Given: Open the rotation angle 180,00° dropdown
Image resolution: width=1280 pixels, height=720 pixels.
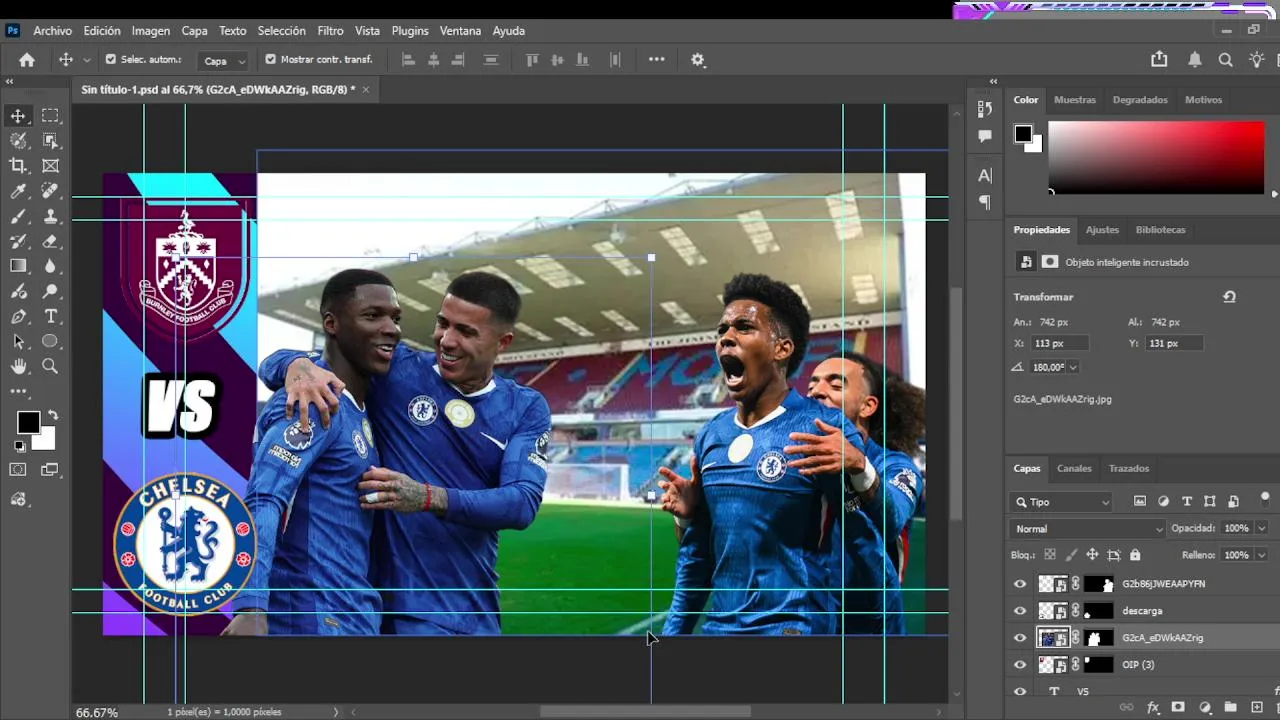Looking at the screenshot, I should [1073, 368].
